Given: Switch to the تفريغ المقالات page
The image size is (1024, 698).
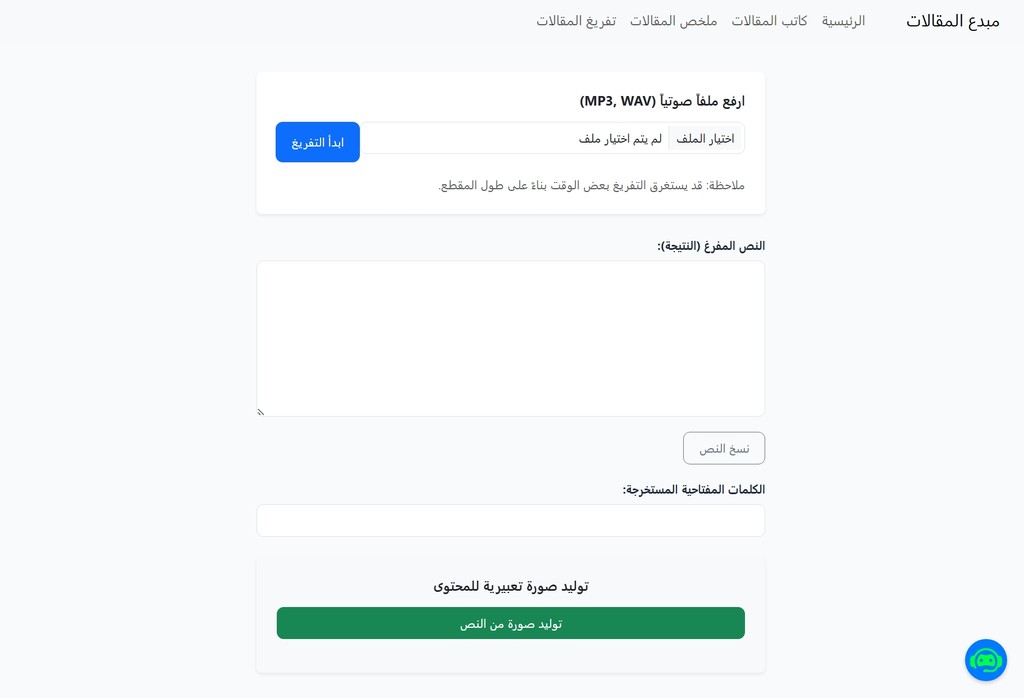Looking at the screenshot, I should pyautogui.click(x=576, y=21).
